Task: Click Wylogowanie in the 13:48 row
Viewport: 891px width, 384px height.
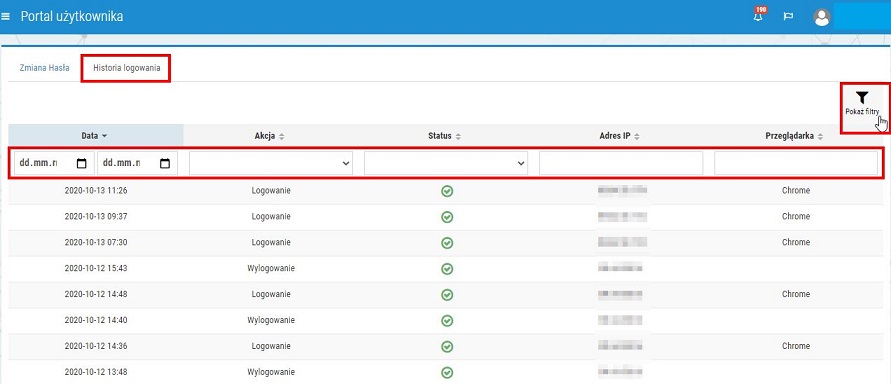Action: coord(271,372)
